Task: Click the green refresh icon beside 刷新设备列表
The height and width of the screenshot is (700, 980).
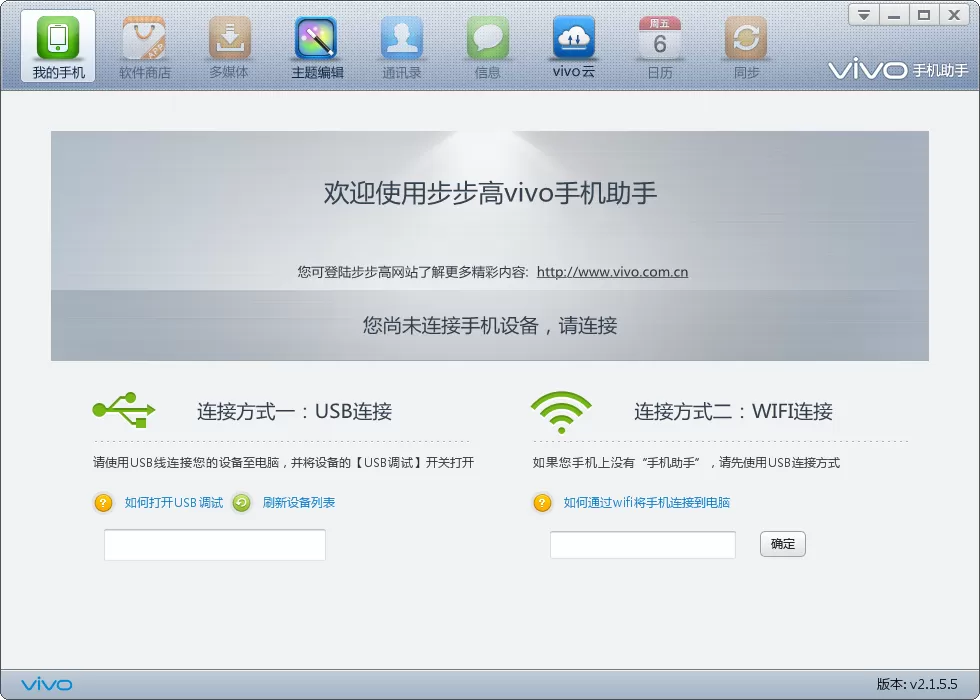Action: pyautogui.click(x=241, y=502)
